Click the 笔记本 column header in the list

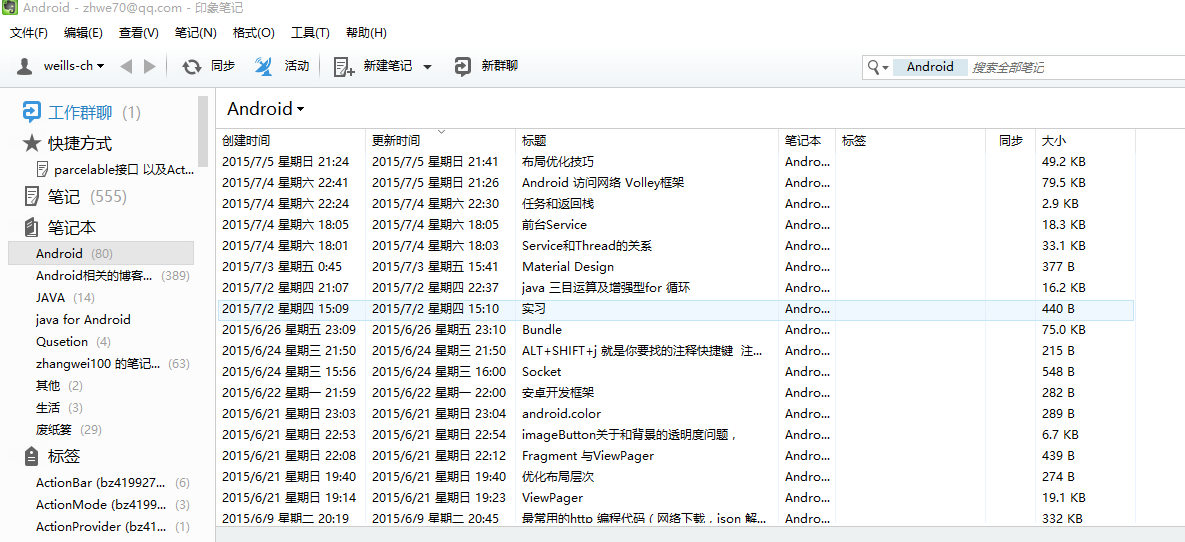806,141
